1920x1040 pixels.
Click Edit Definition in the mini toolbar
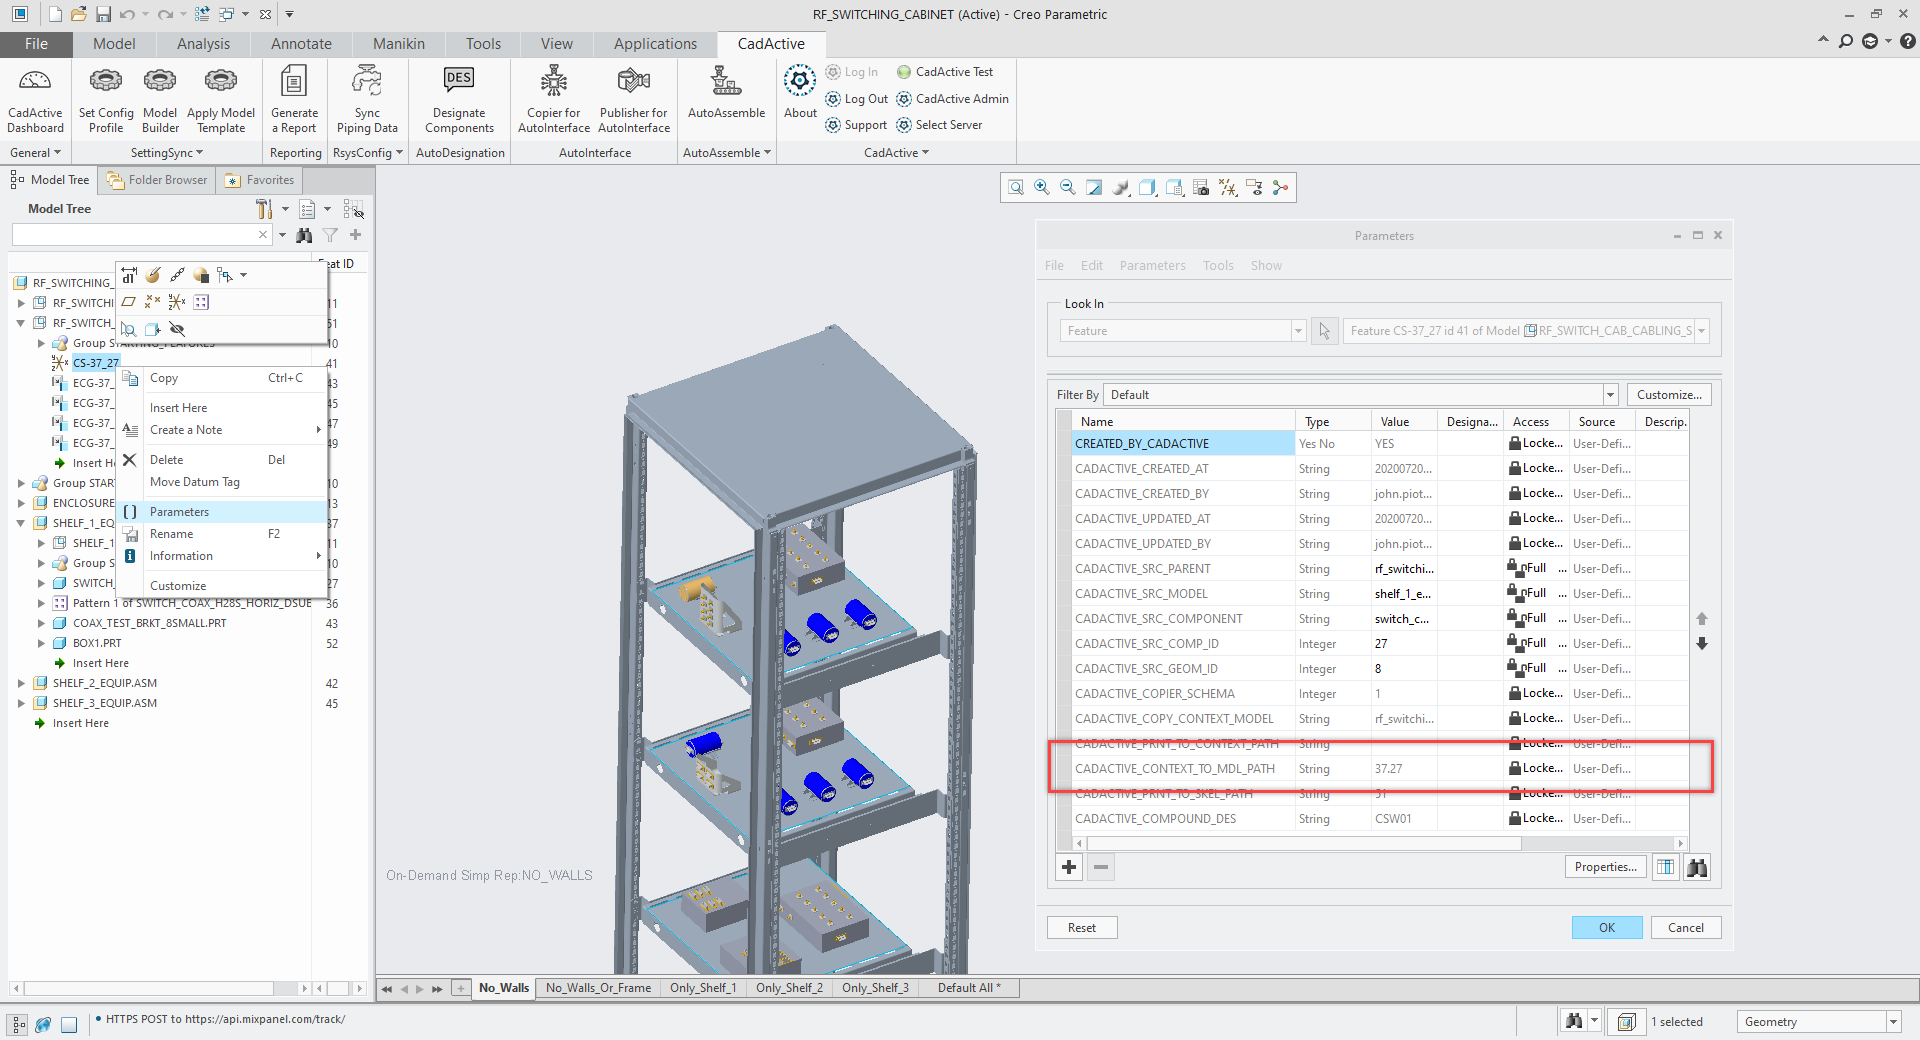tap(153, 275)
